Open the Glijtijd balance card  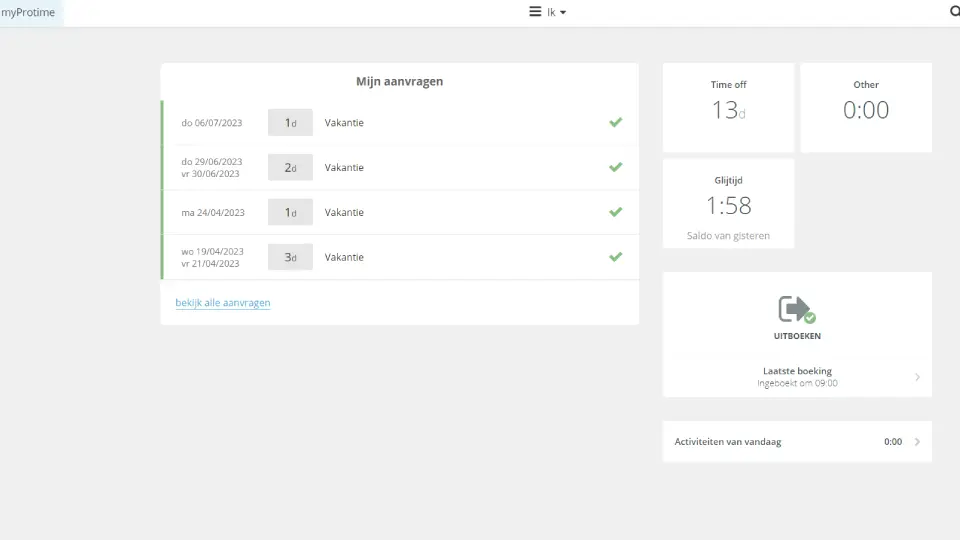click(x=729, y=203)
